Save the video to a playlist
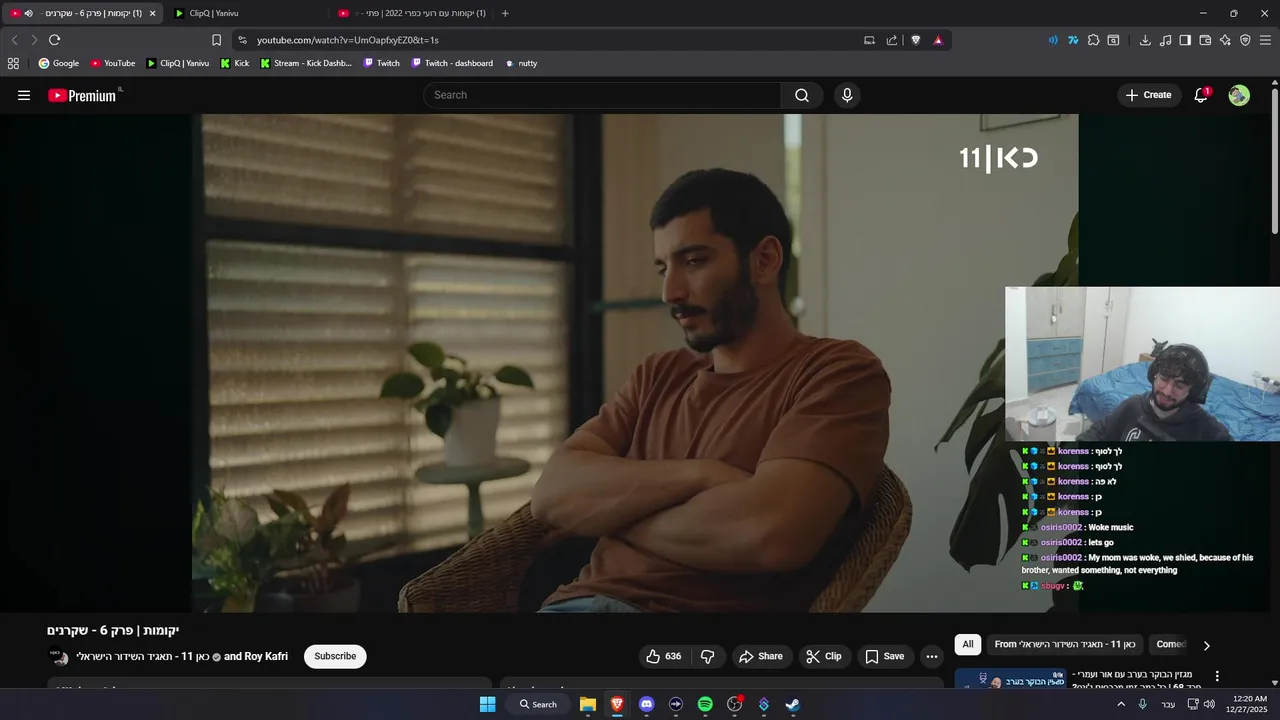Image resolution: width=1280 pixels, height=720 pixels. point(885,656)
